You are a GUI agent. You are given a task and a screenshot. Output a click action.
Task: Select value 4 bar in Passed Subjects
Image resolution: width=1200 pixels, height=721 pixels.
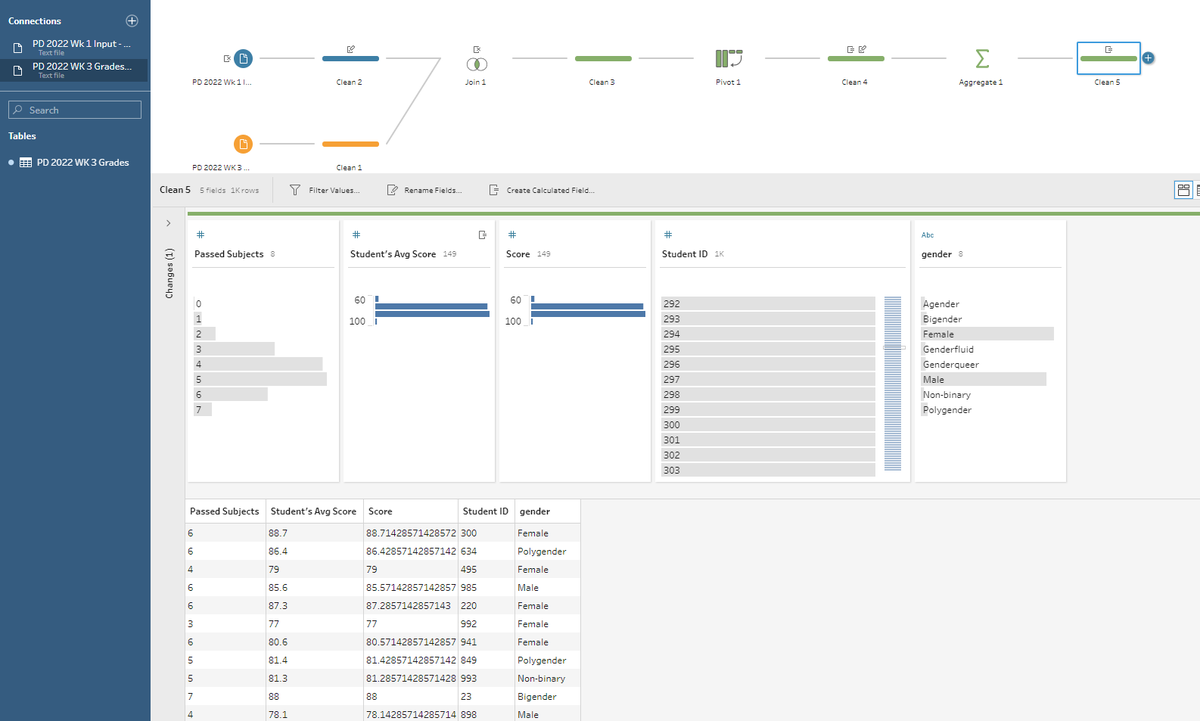point(258,364)
